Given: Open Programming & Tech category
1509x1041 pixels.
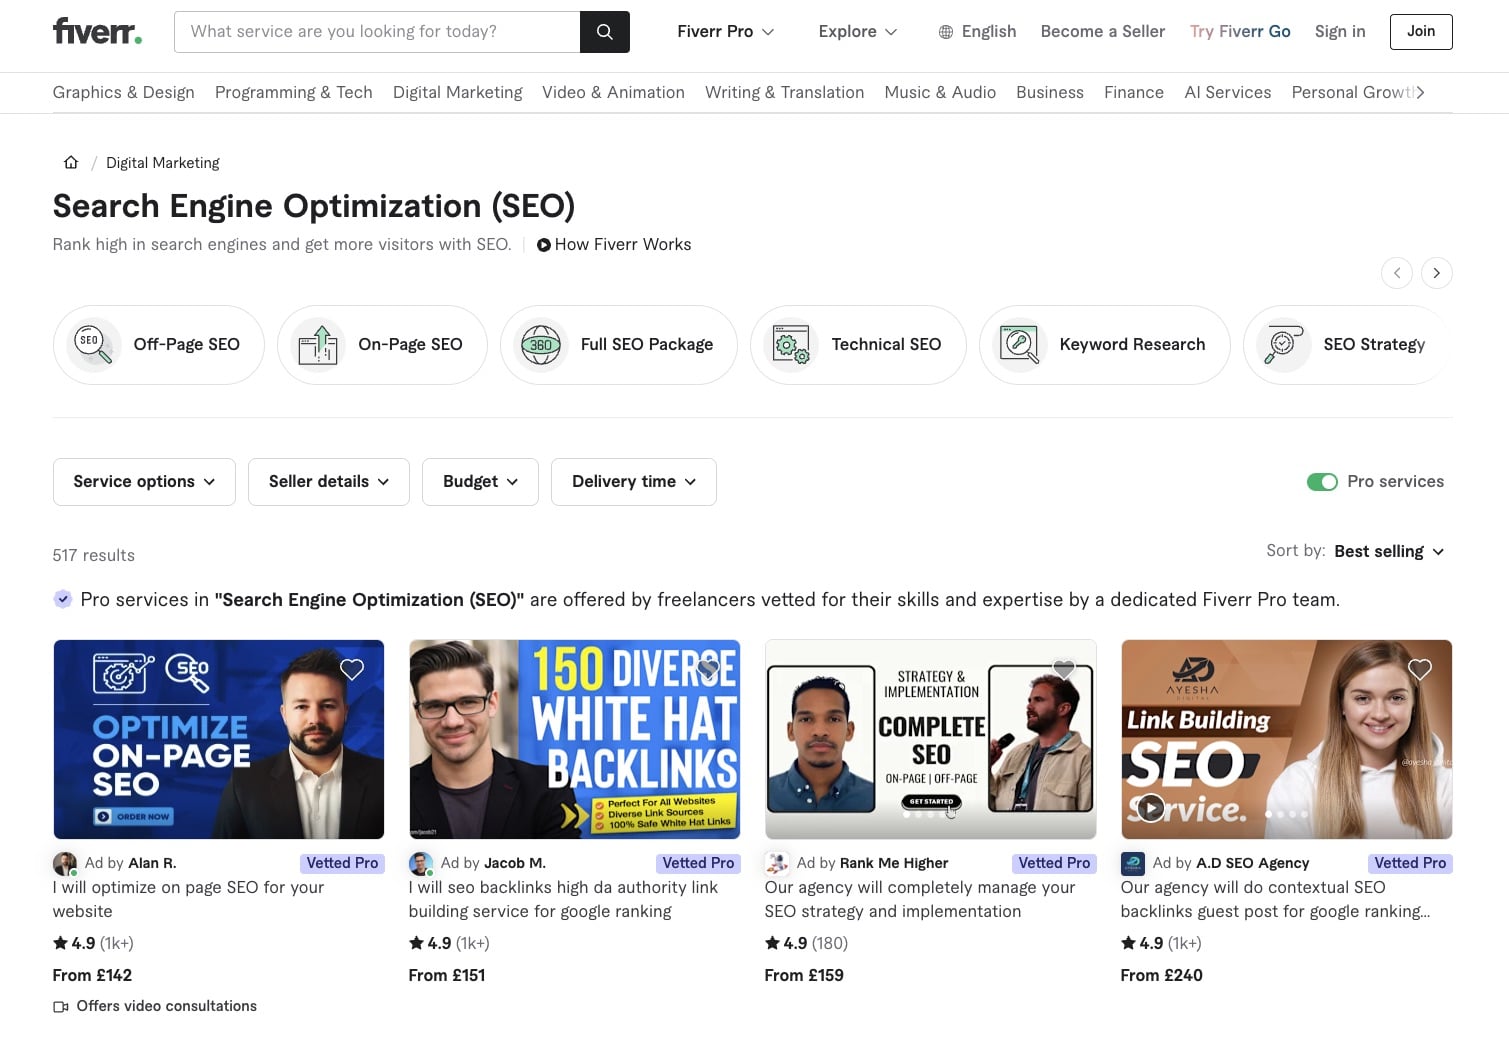Looking at the screenshot, I should tap(294, 92).
